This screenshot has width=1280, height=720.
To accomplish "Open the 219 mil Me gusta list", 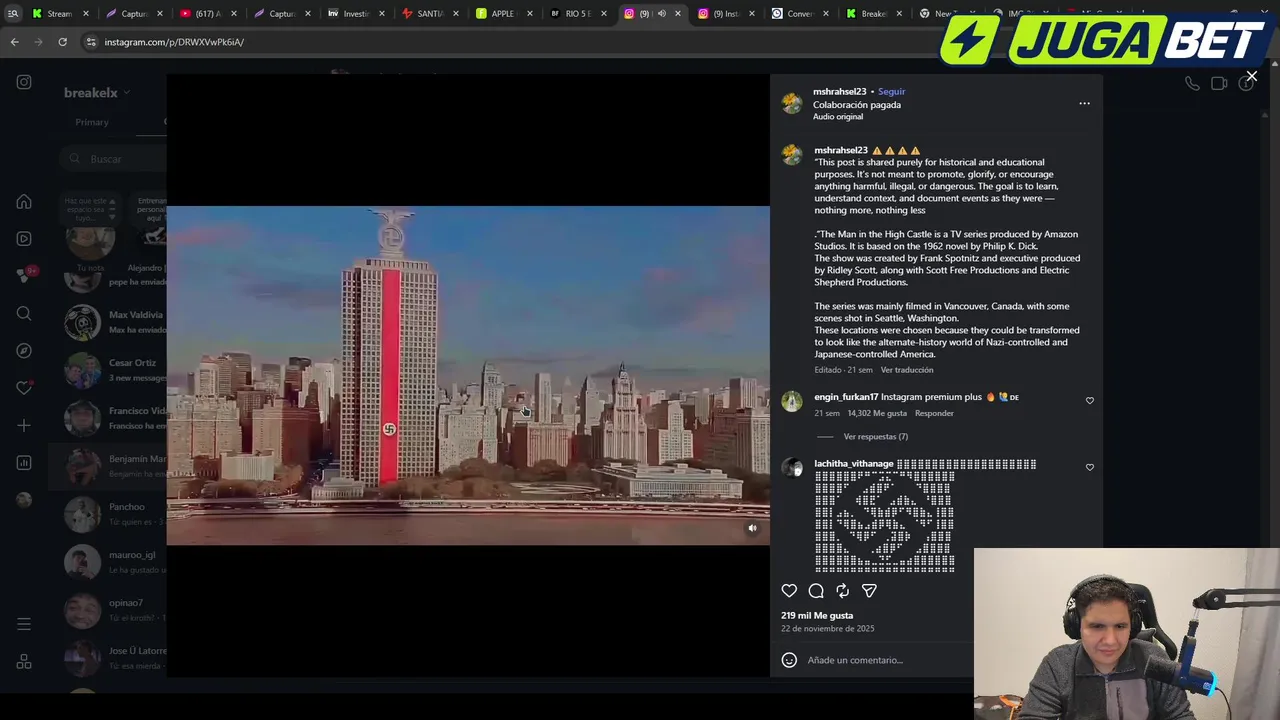I will 817,616.
